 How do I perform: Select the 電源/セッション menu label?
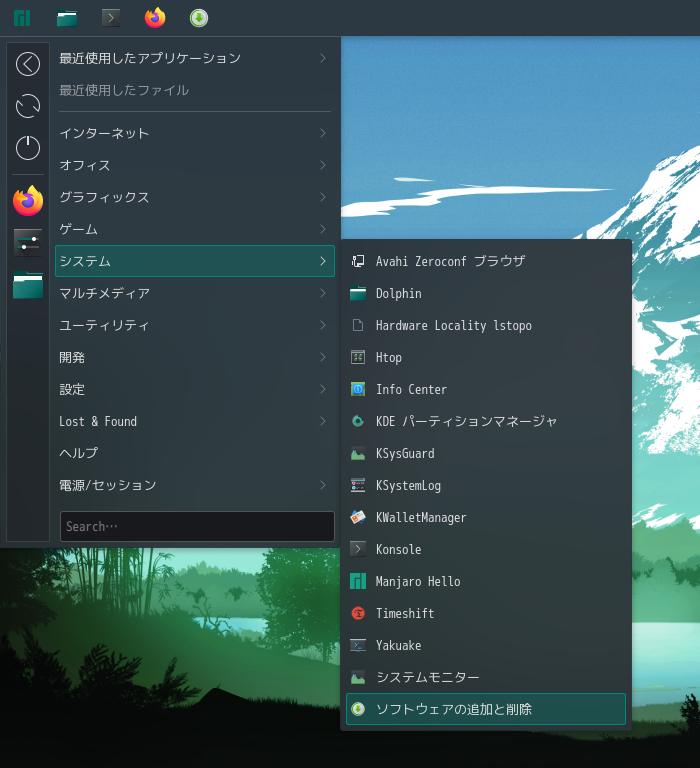coord(108,485)
